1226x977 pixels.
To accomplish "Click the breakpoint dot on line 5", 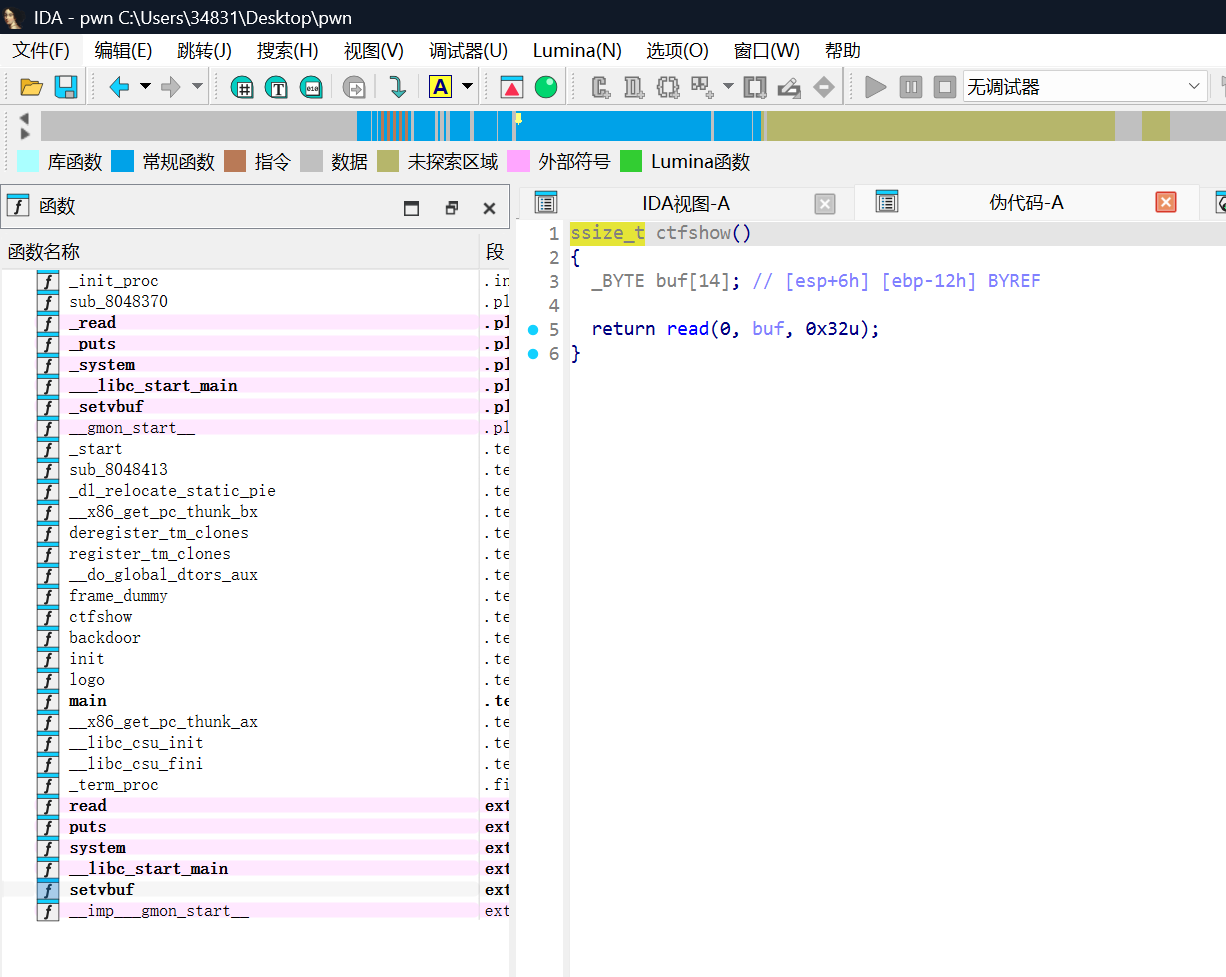I will click(x=532, y=329).
